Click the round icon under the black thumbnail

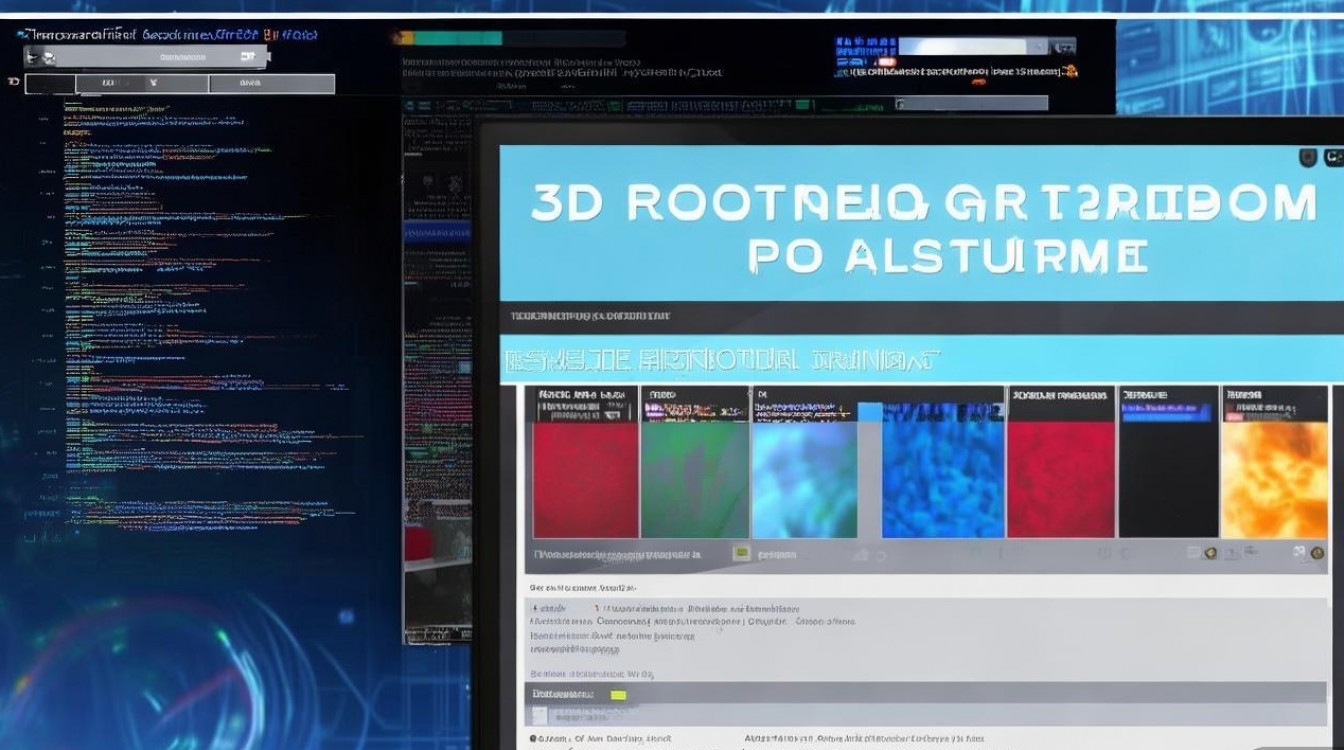click(1211, 552)
